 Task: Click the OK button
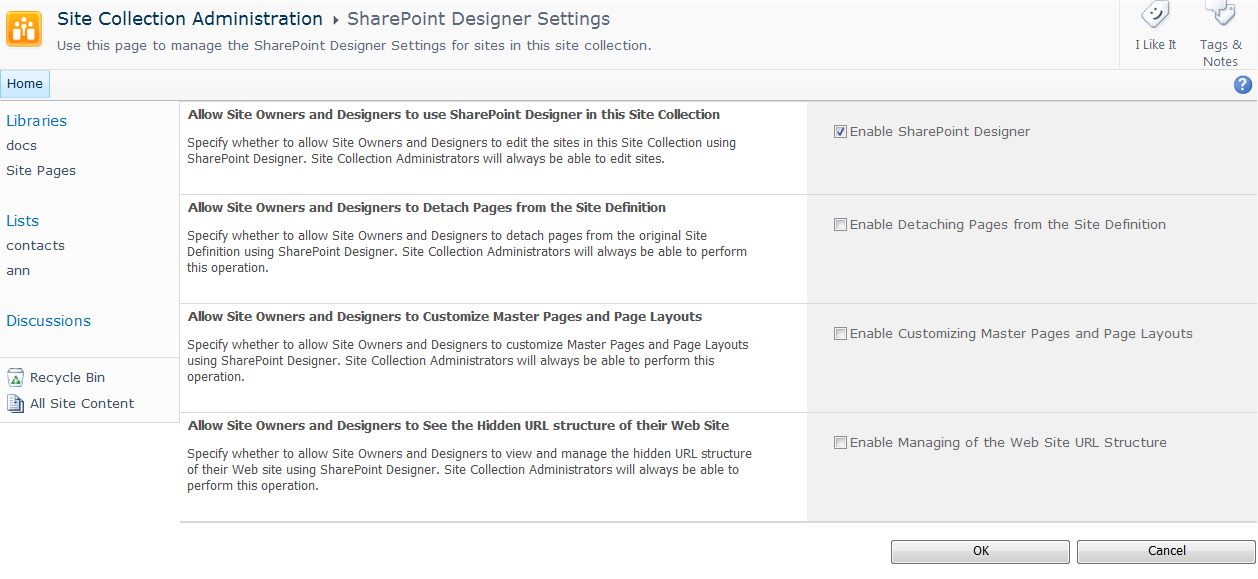980,551
